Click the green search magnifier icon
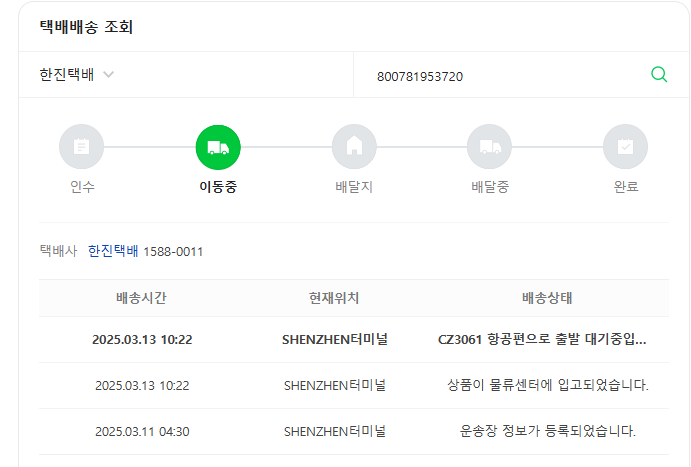Image resolution: width=691 pixels, height=467 pixels. pyautogui.click(x=659, y=74)
